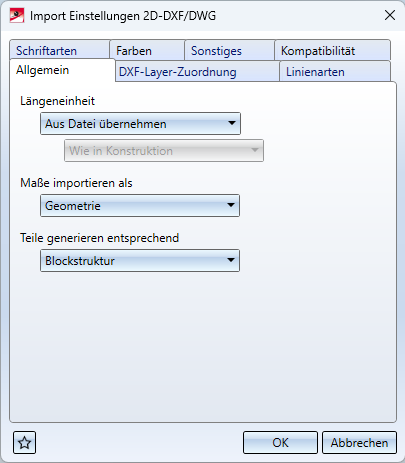Confirm settings with the OK button
This screenshot has height=463, width=405.
point(280,443)
